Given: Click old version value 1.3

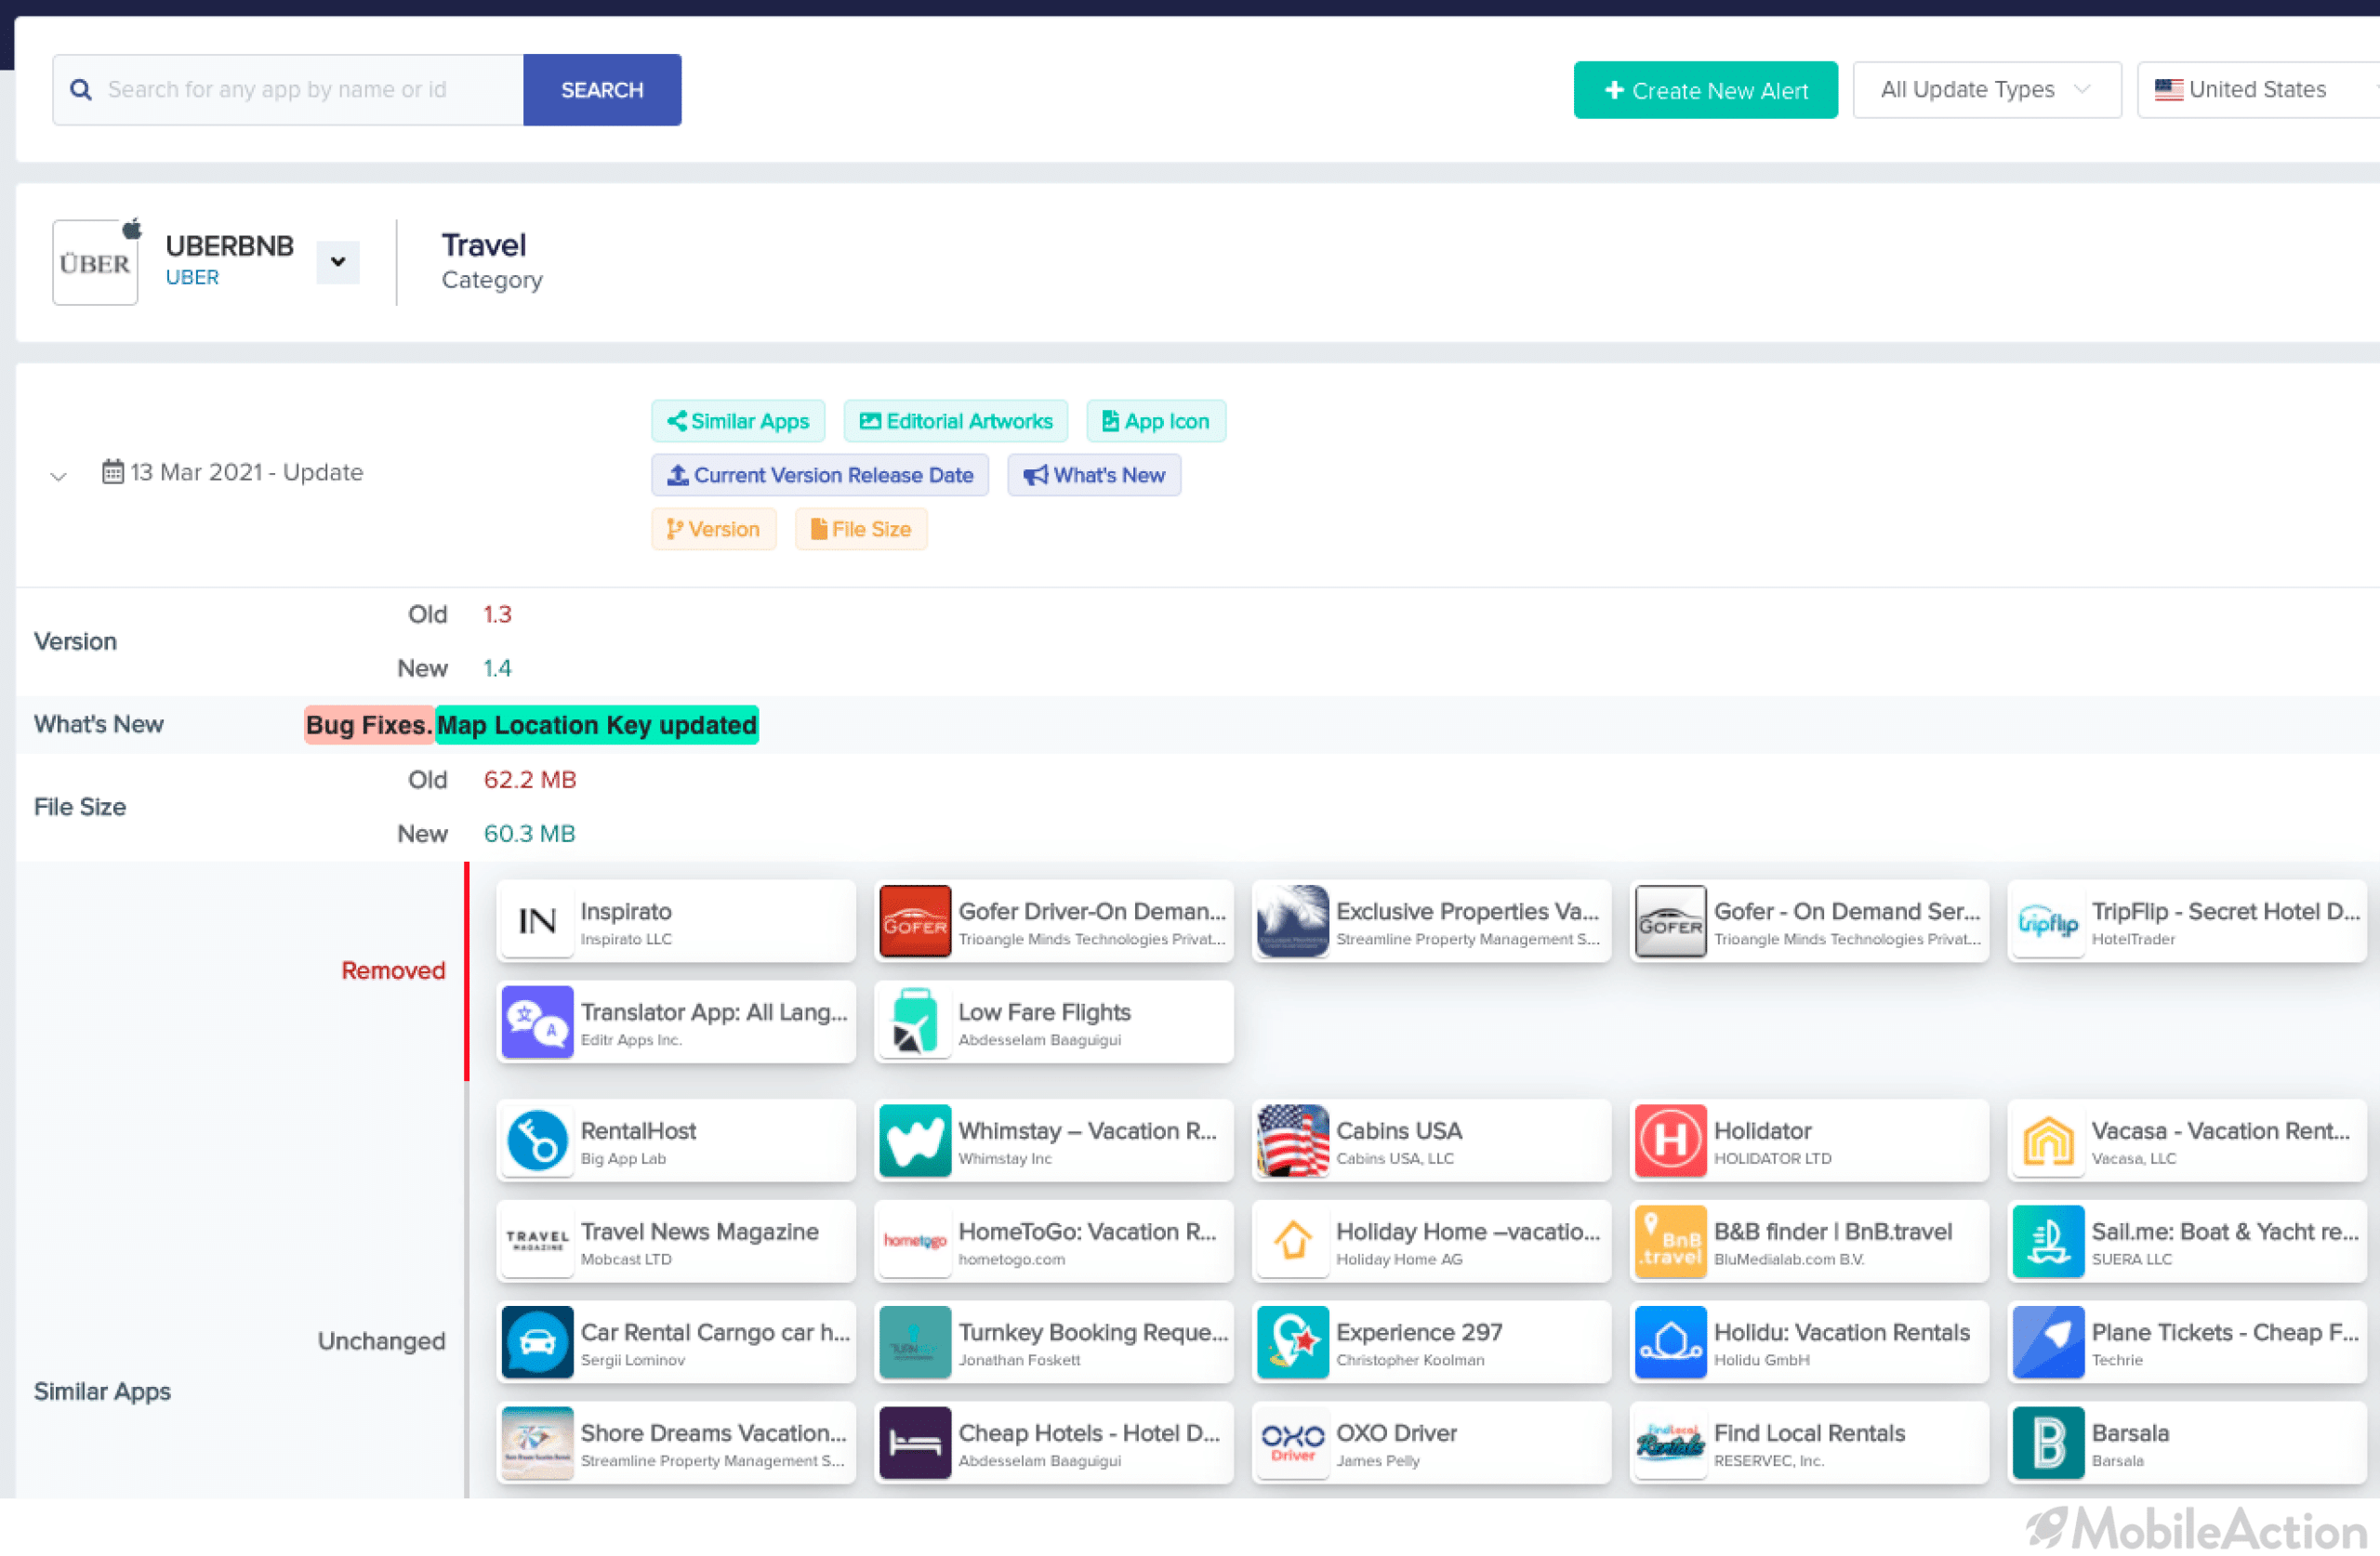Looking at the screenshot, I should pyautogui.click(x=498, y=614).
